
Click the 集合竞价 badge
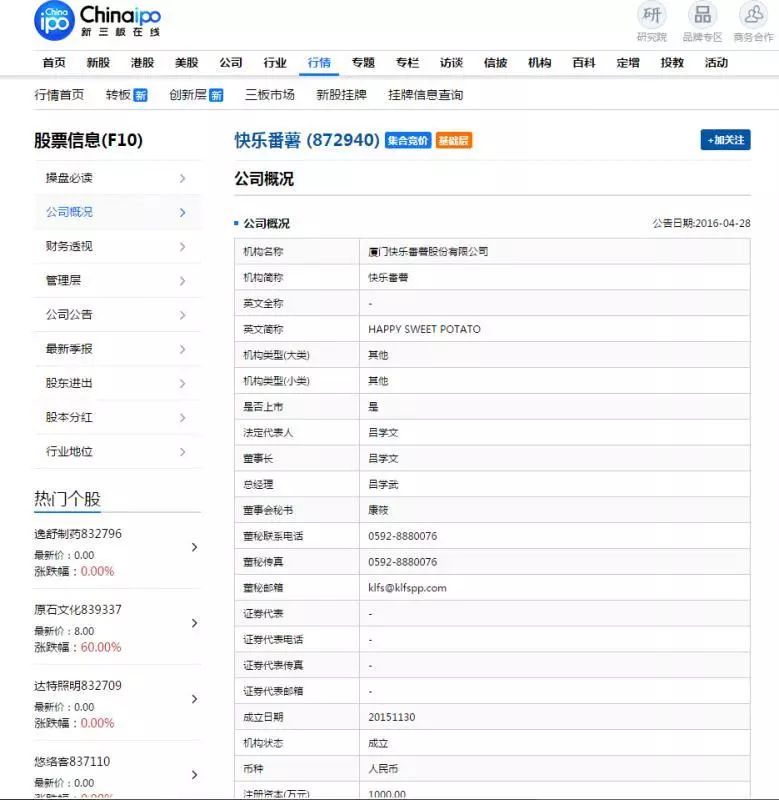pyautogui.click(x=408, y=140)
